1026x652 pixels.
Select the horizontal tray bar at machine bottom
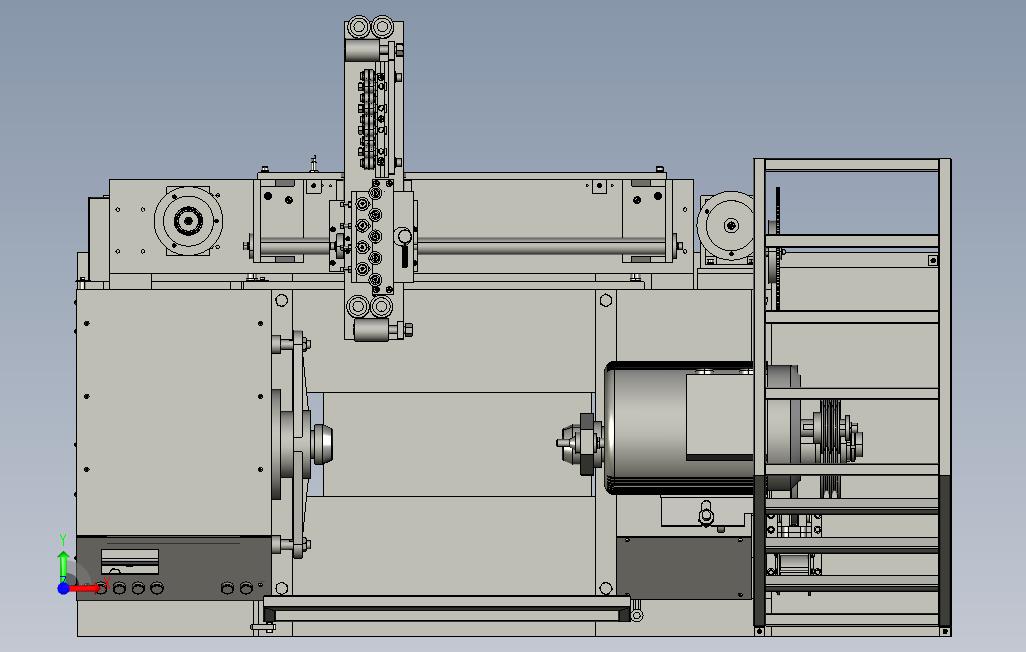click(446, 609)
